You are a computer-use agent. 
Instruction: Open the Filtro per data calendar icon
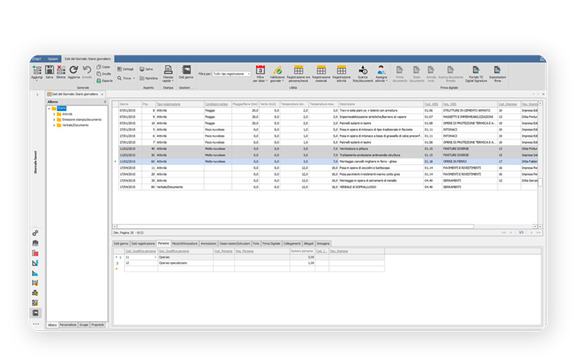click(260, 70)
